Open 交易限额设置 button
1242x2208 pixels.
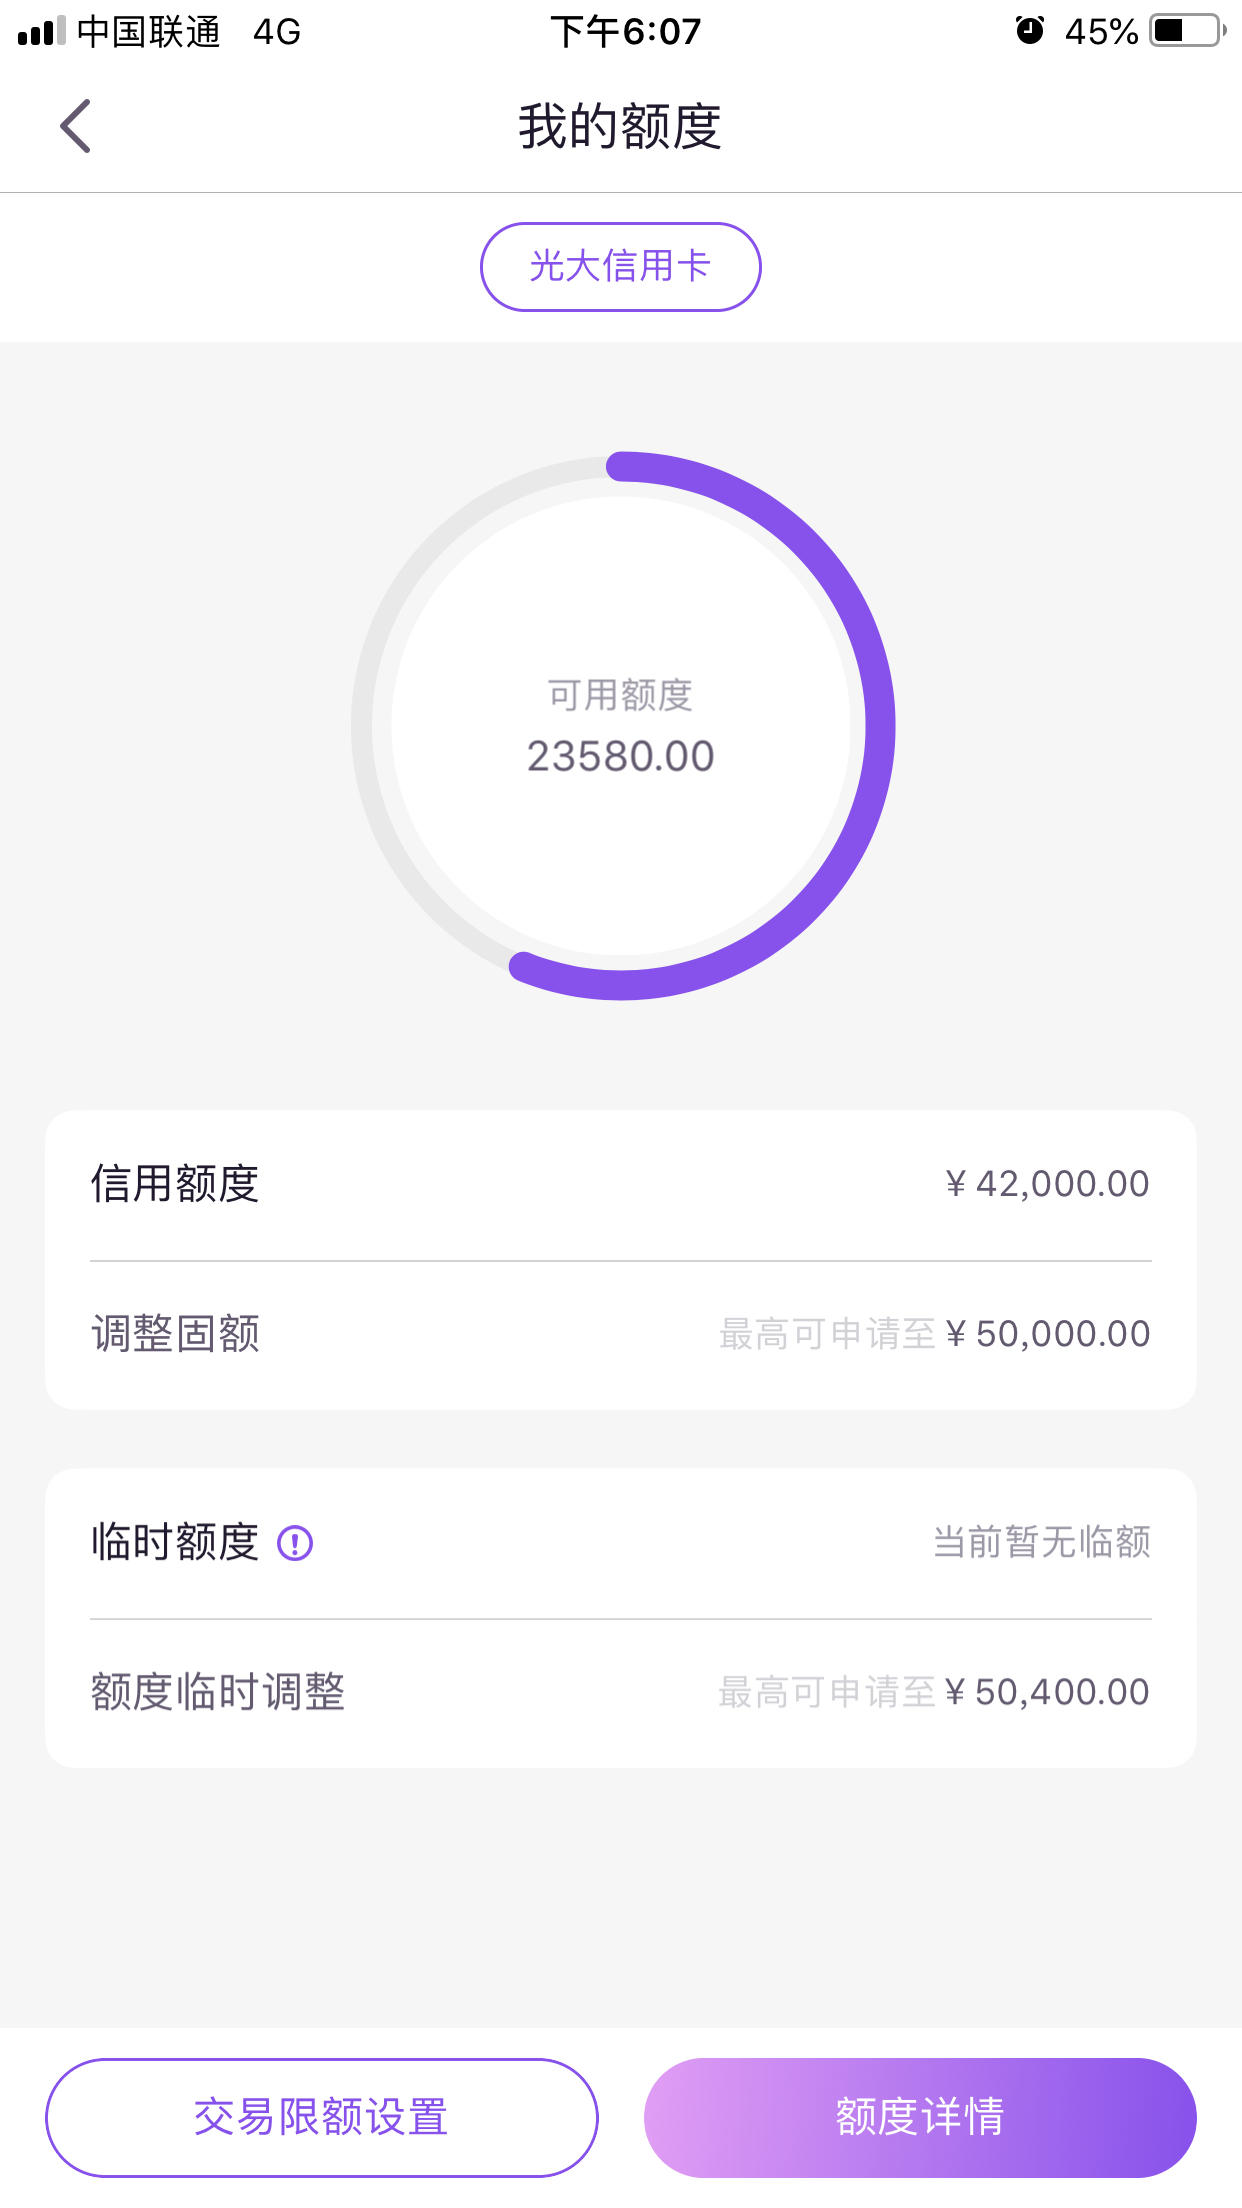321,2117
